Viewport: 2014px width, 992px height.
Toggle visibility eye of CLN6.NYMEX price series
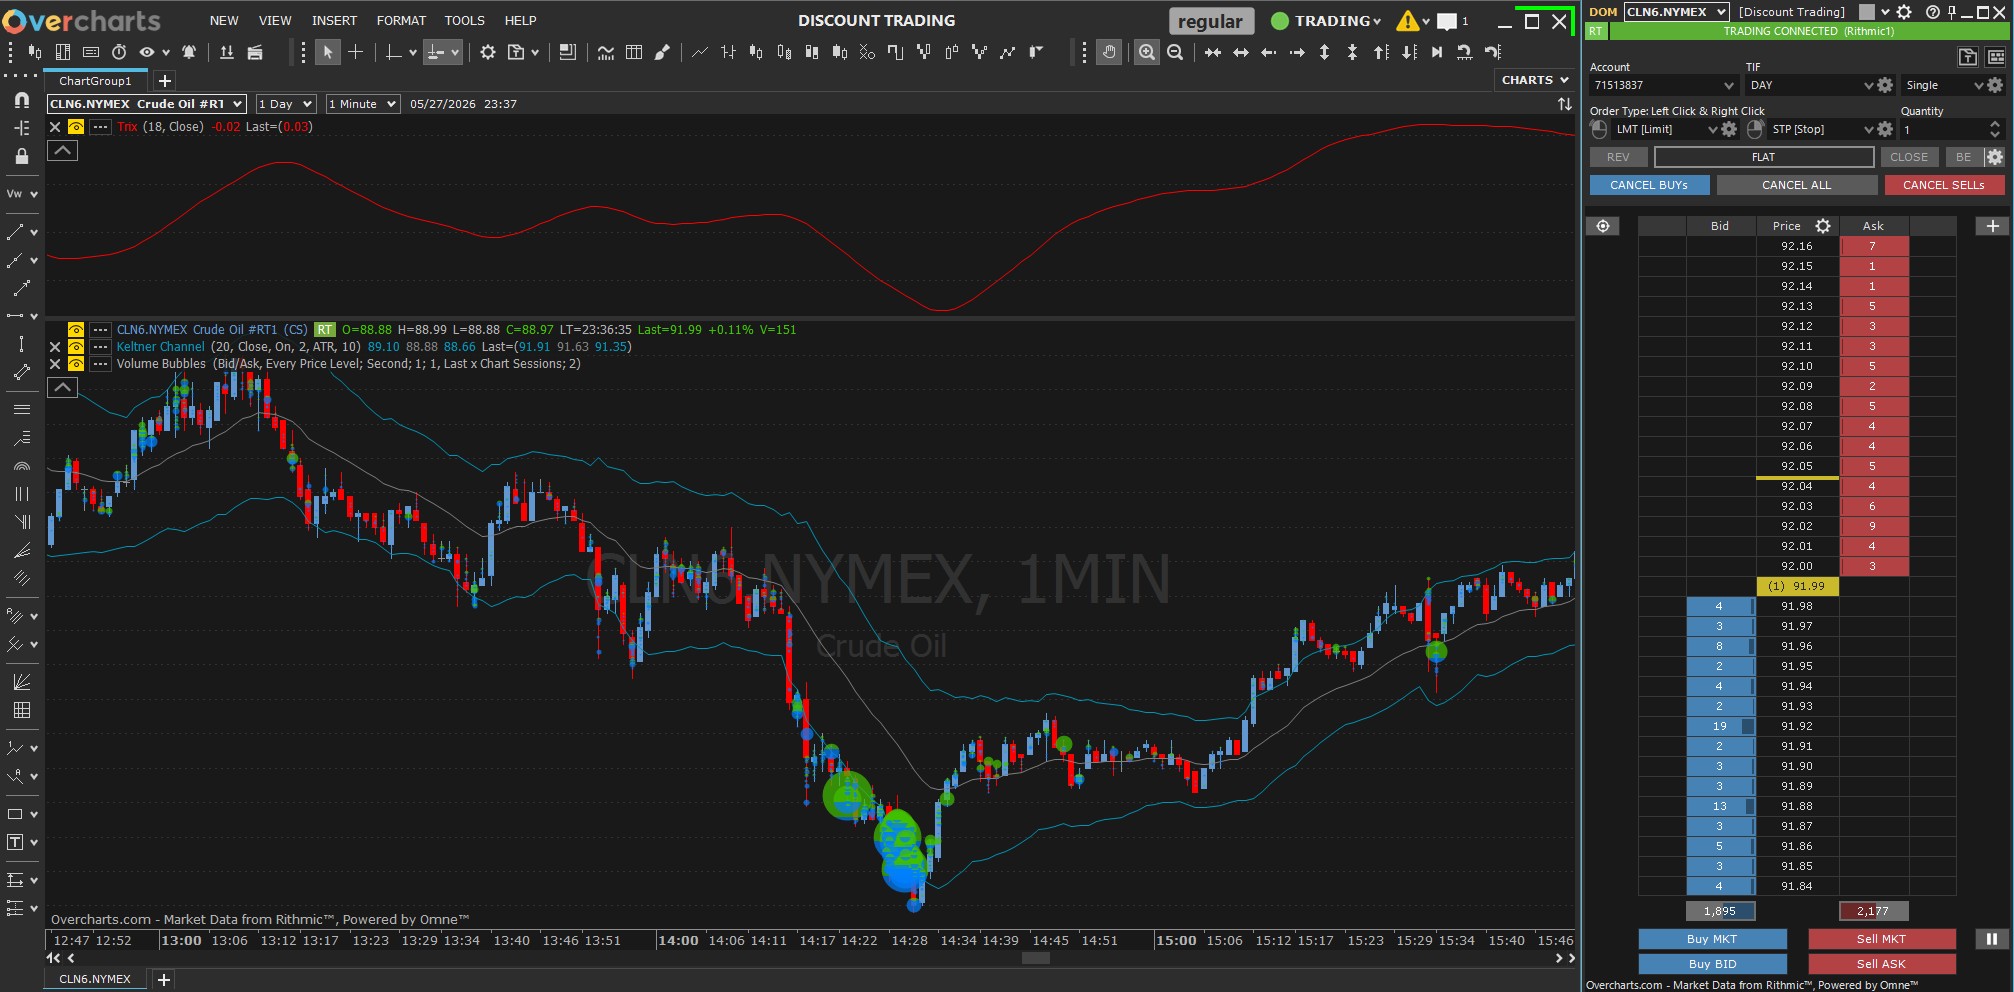[75, 330]
